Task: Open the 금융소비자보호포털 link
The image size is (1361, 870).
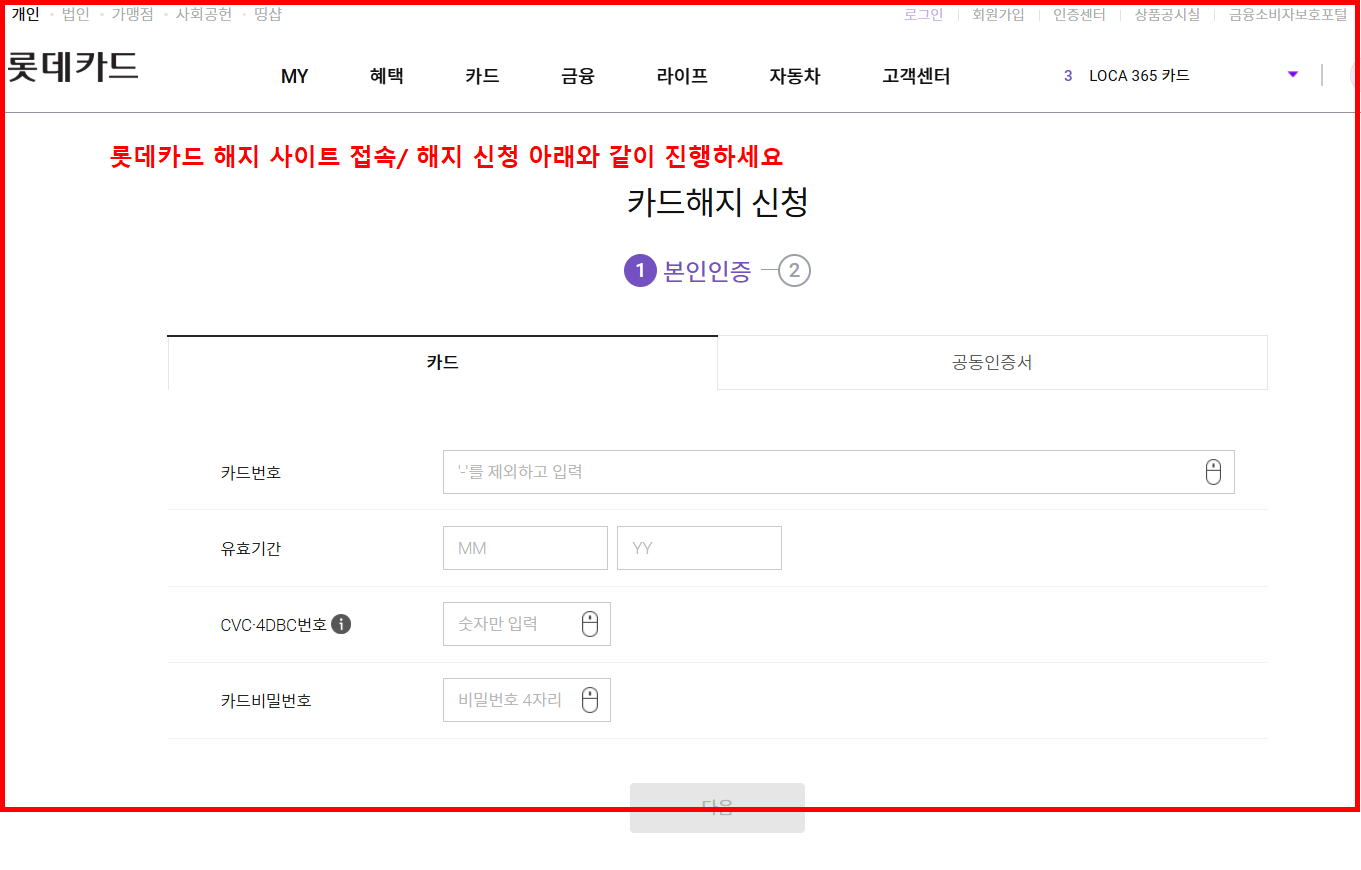Action: (x=1288, y=15)
